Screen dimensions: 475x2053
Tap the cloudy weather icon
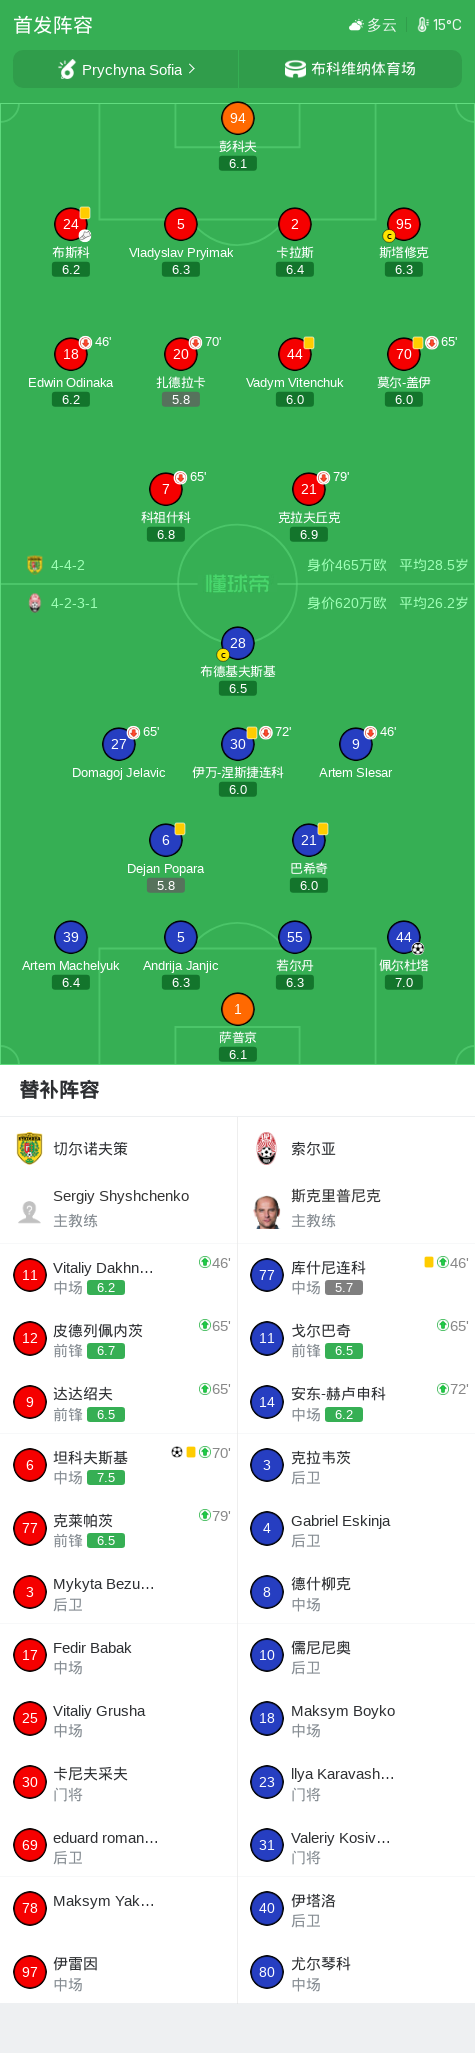click(x=356, y=25)
